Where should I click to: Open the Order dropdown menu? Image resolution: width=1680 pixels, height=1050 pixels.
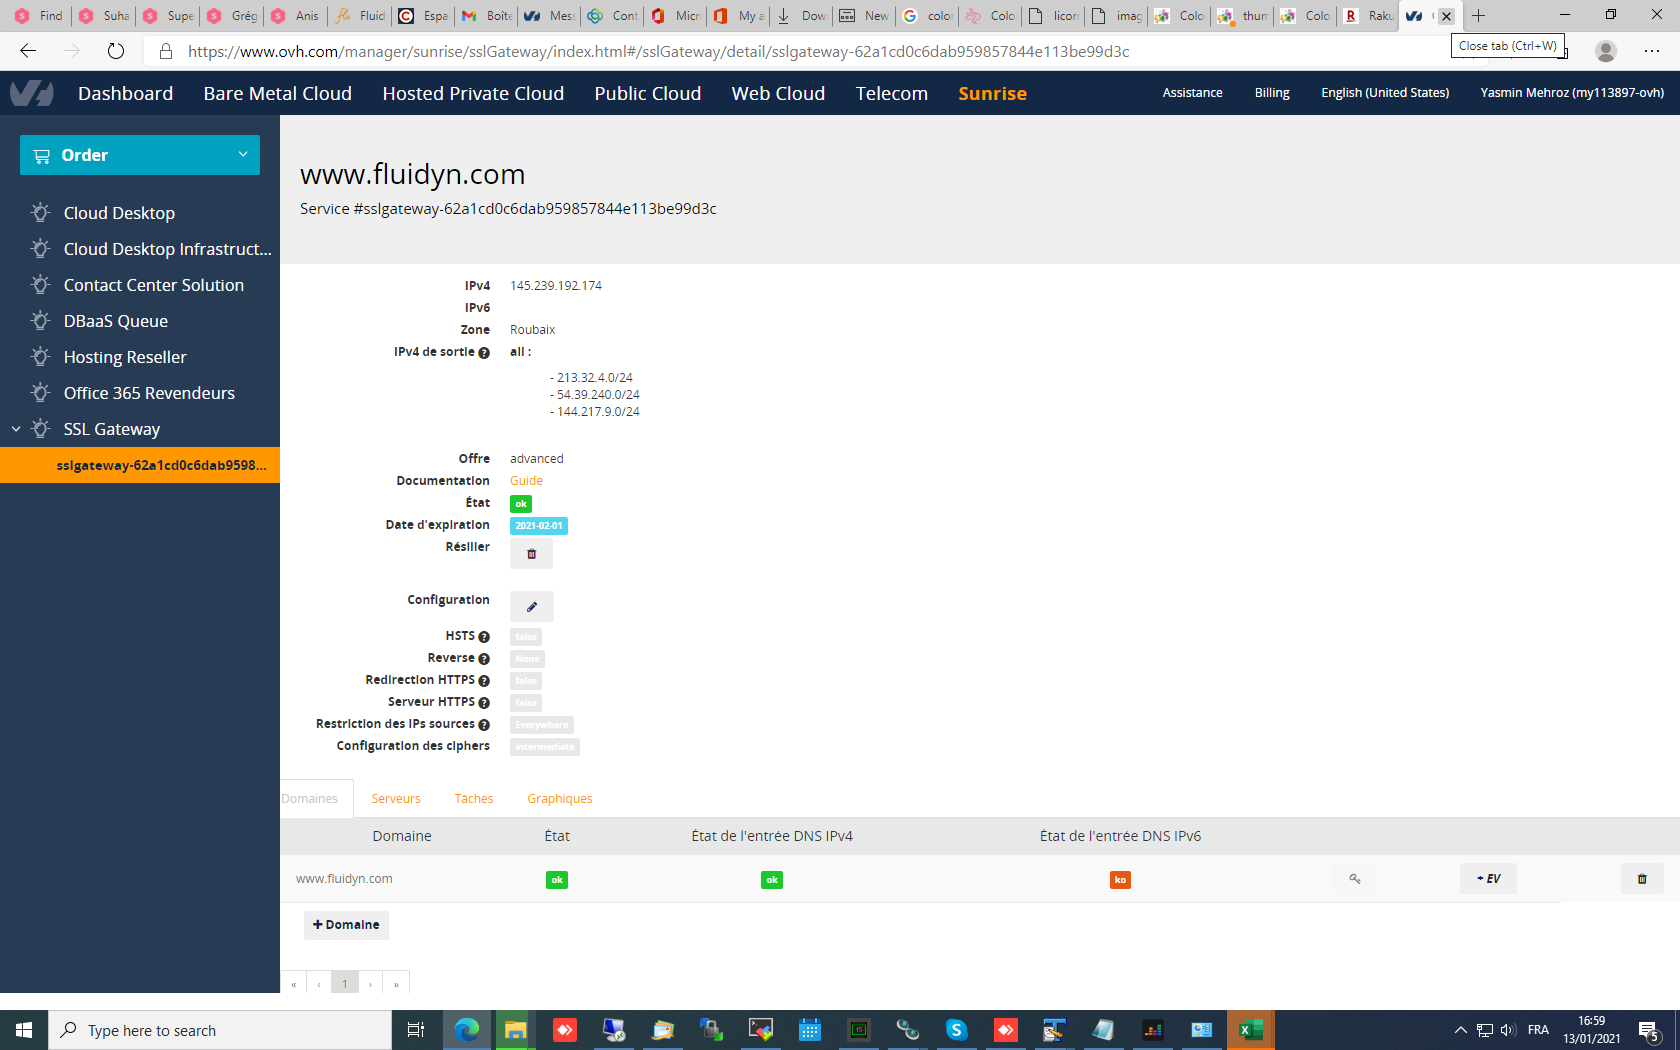pos(140,155)
